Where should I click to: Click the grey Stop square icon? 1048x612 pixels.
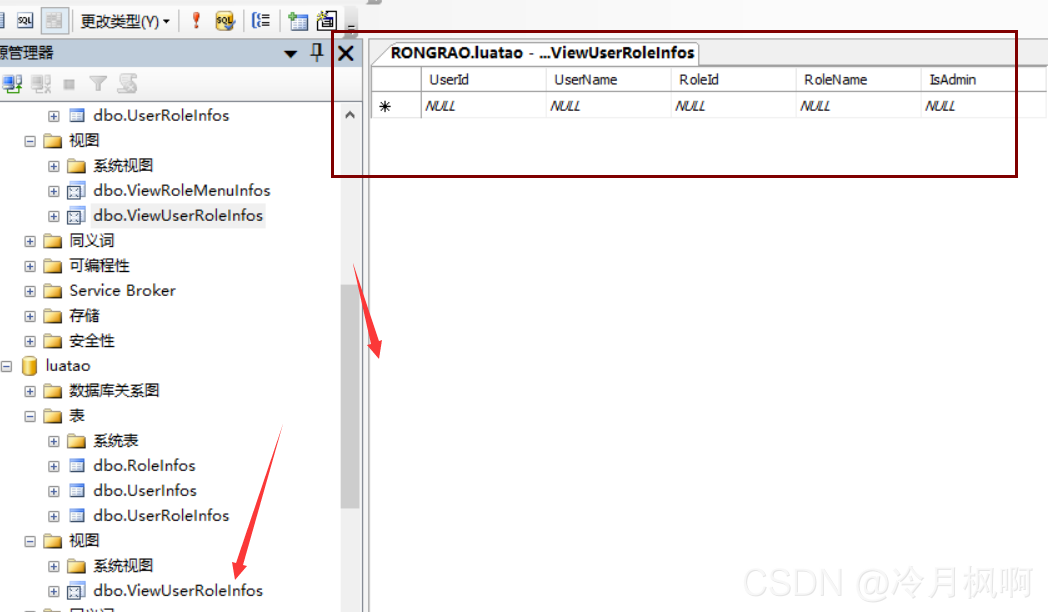point(69,84)
